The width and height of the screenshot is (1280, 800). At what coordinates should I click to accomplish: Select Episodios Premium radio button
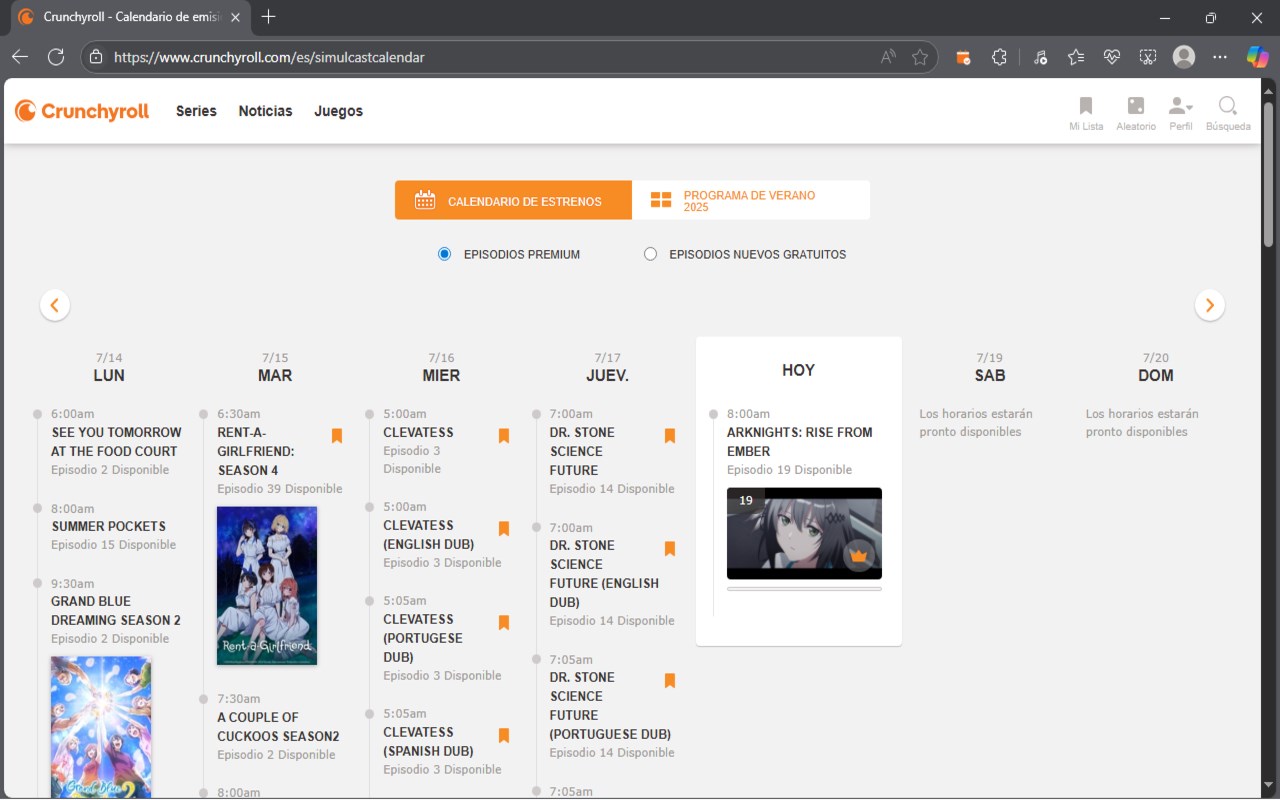[x=445, y=254]
